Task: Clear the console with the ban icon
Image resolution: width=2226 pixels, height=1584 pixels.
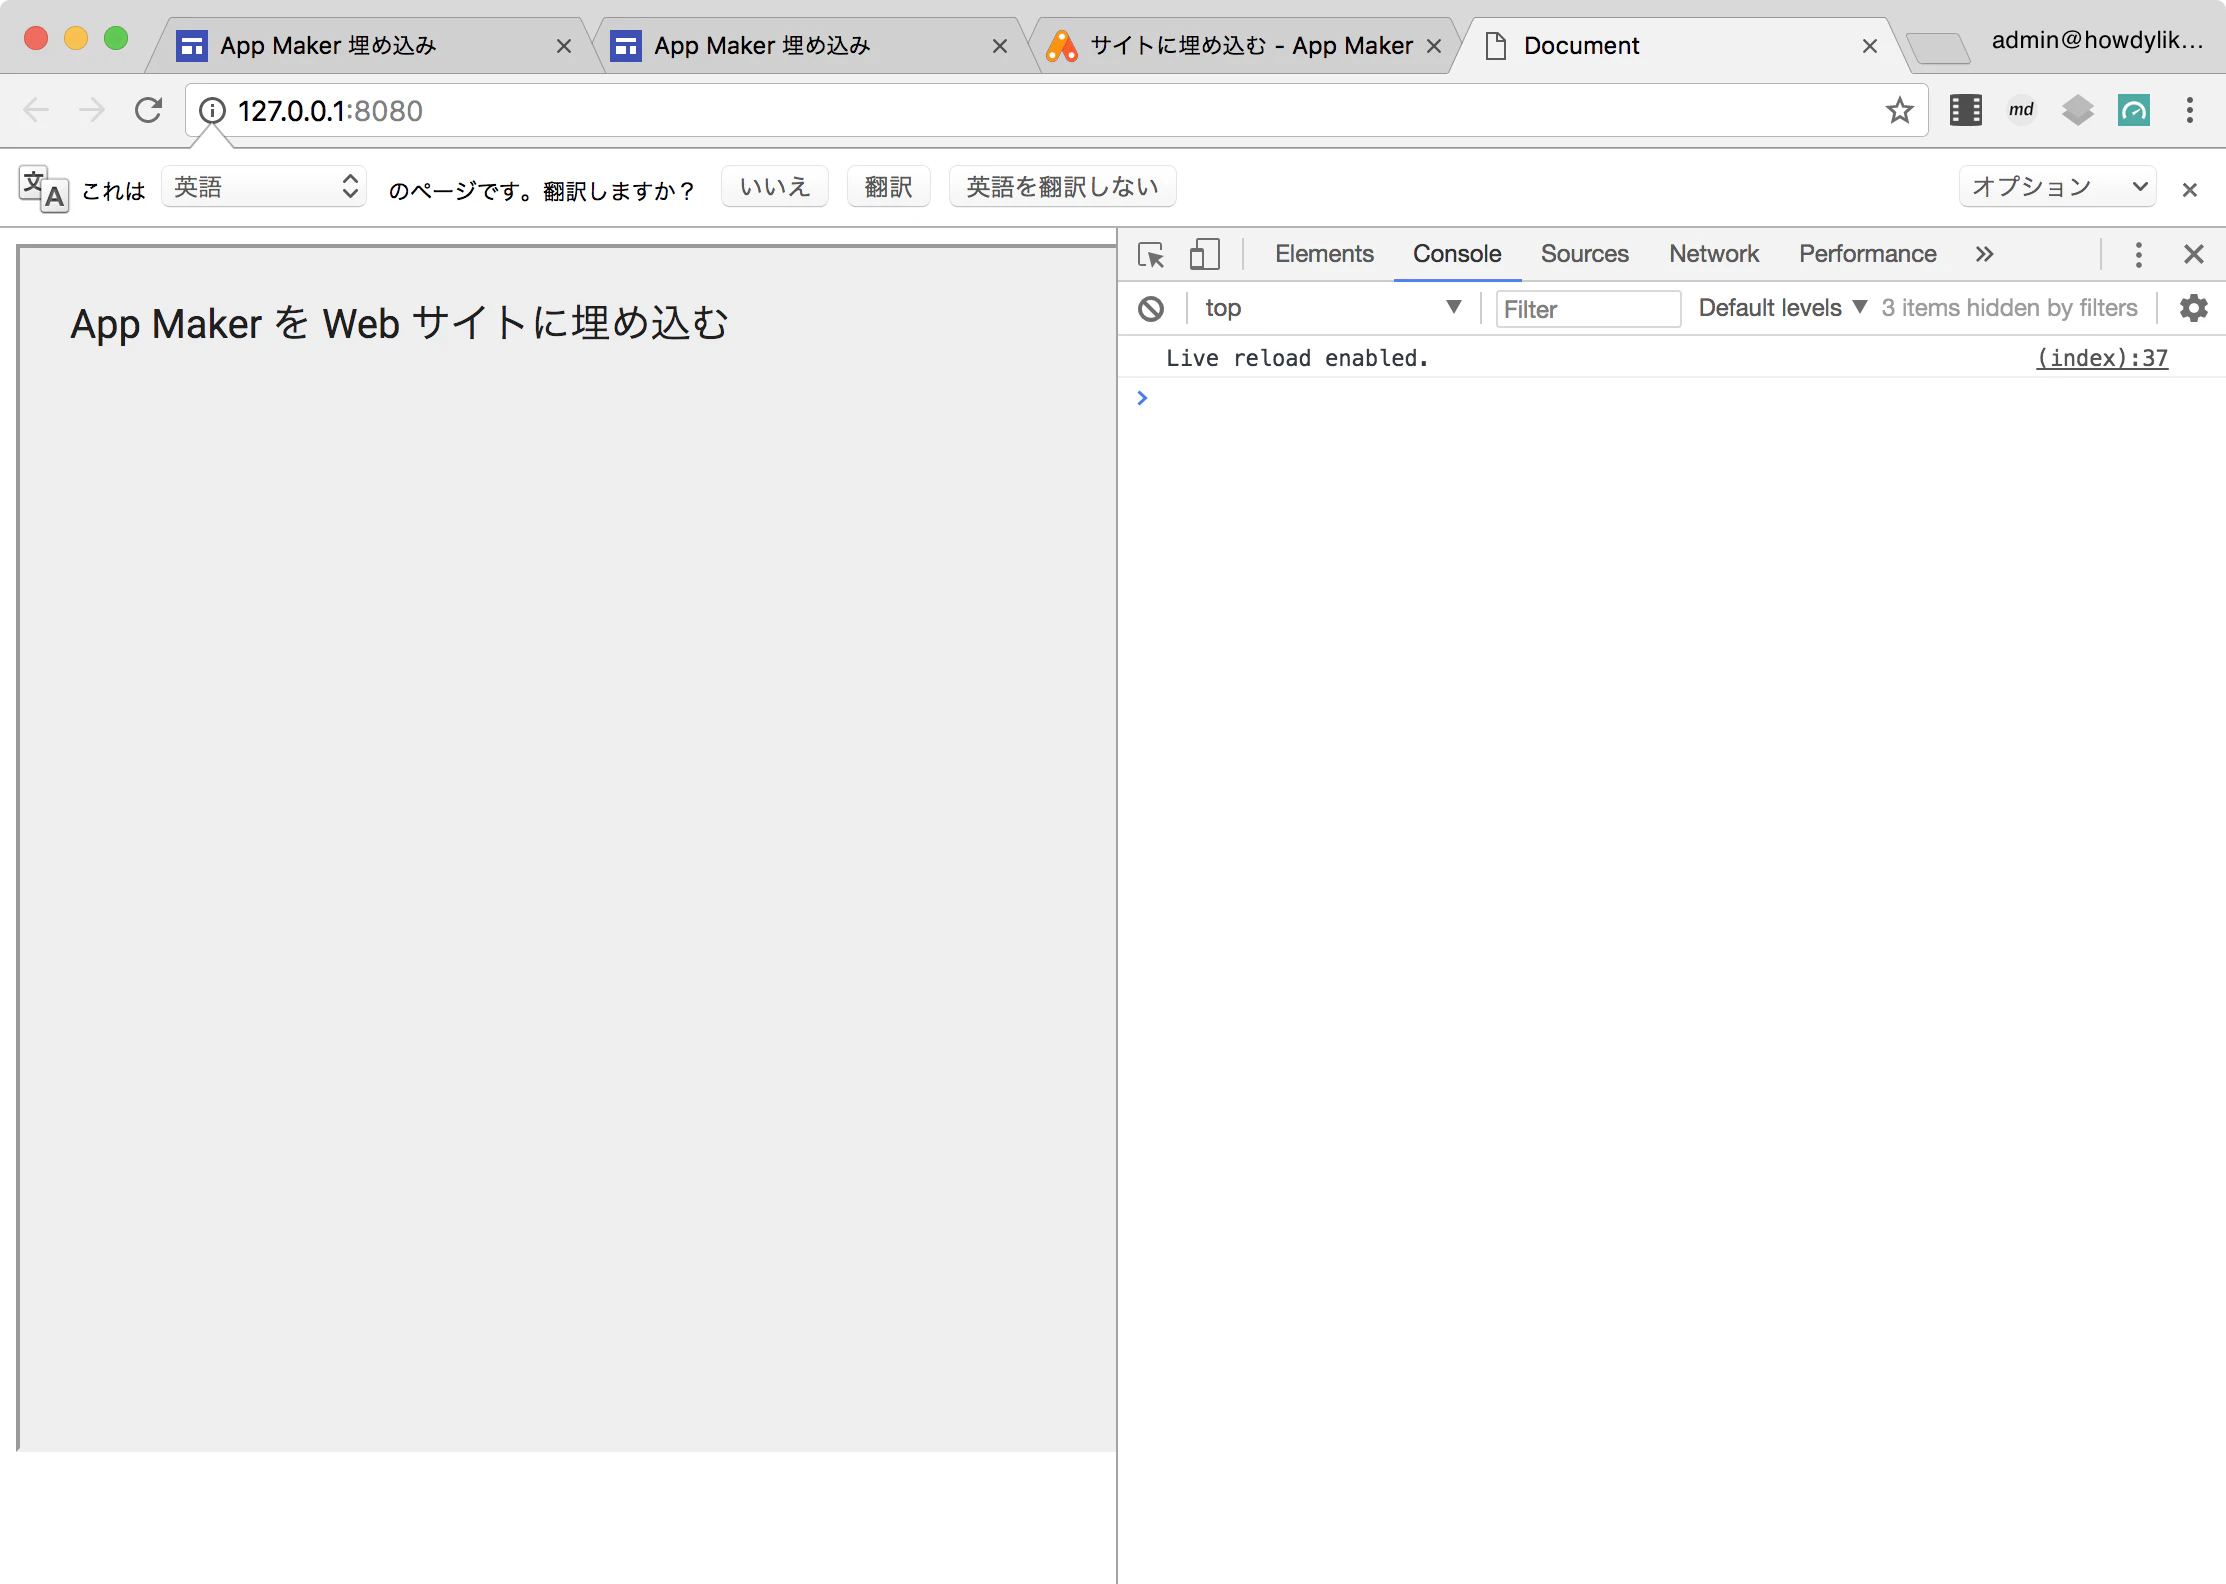Action: pyautogui.click(x=1151, y=308)
